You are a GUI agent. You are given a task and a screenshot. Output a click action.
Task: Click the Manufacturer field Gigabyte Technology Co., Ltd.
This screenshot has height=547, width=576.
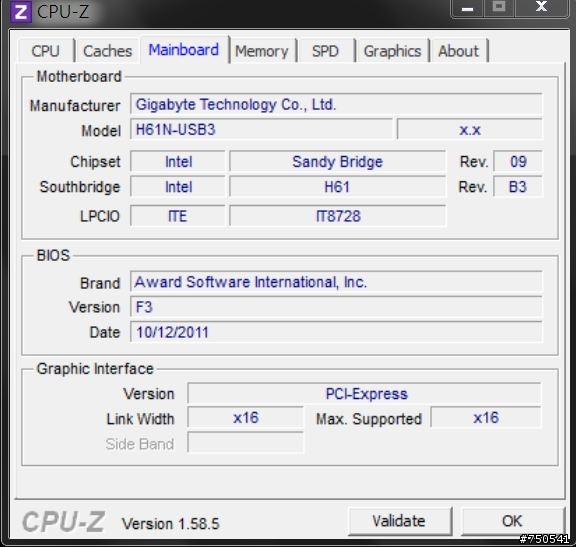336,104
